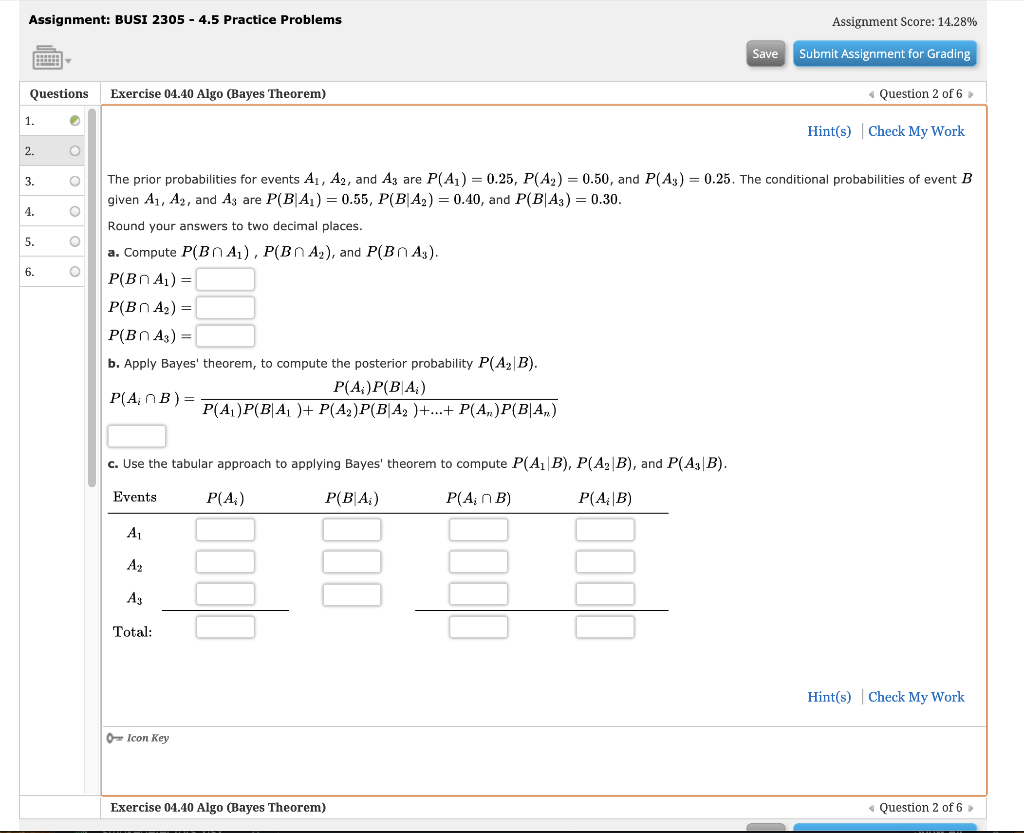Click the status circle next to question 2

(x=73, y=150)
